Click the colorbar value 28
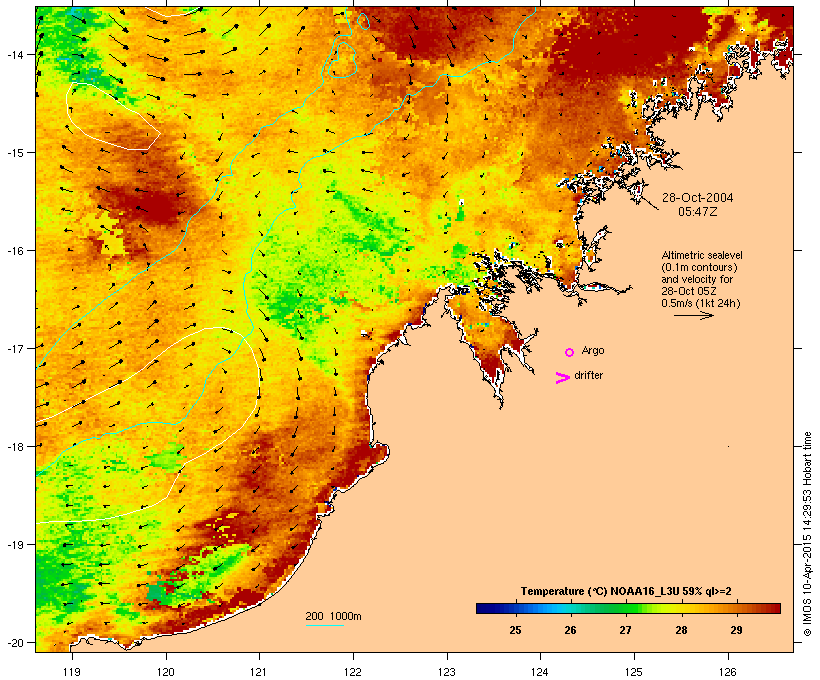Viewport: 820px width, 680px height. tap(681, 630)
